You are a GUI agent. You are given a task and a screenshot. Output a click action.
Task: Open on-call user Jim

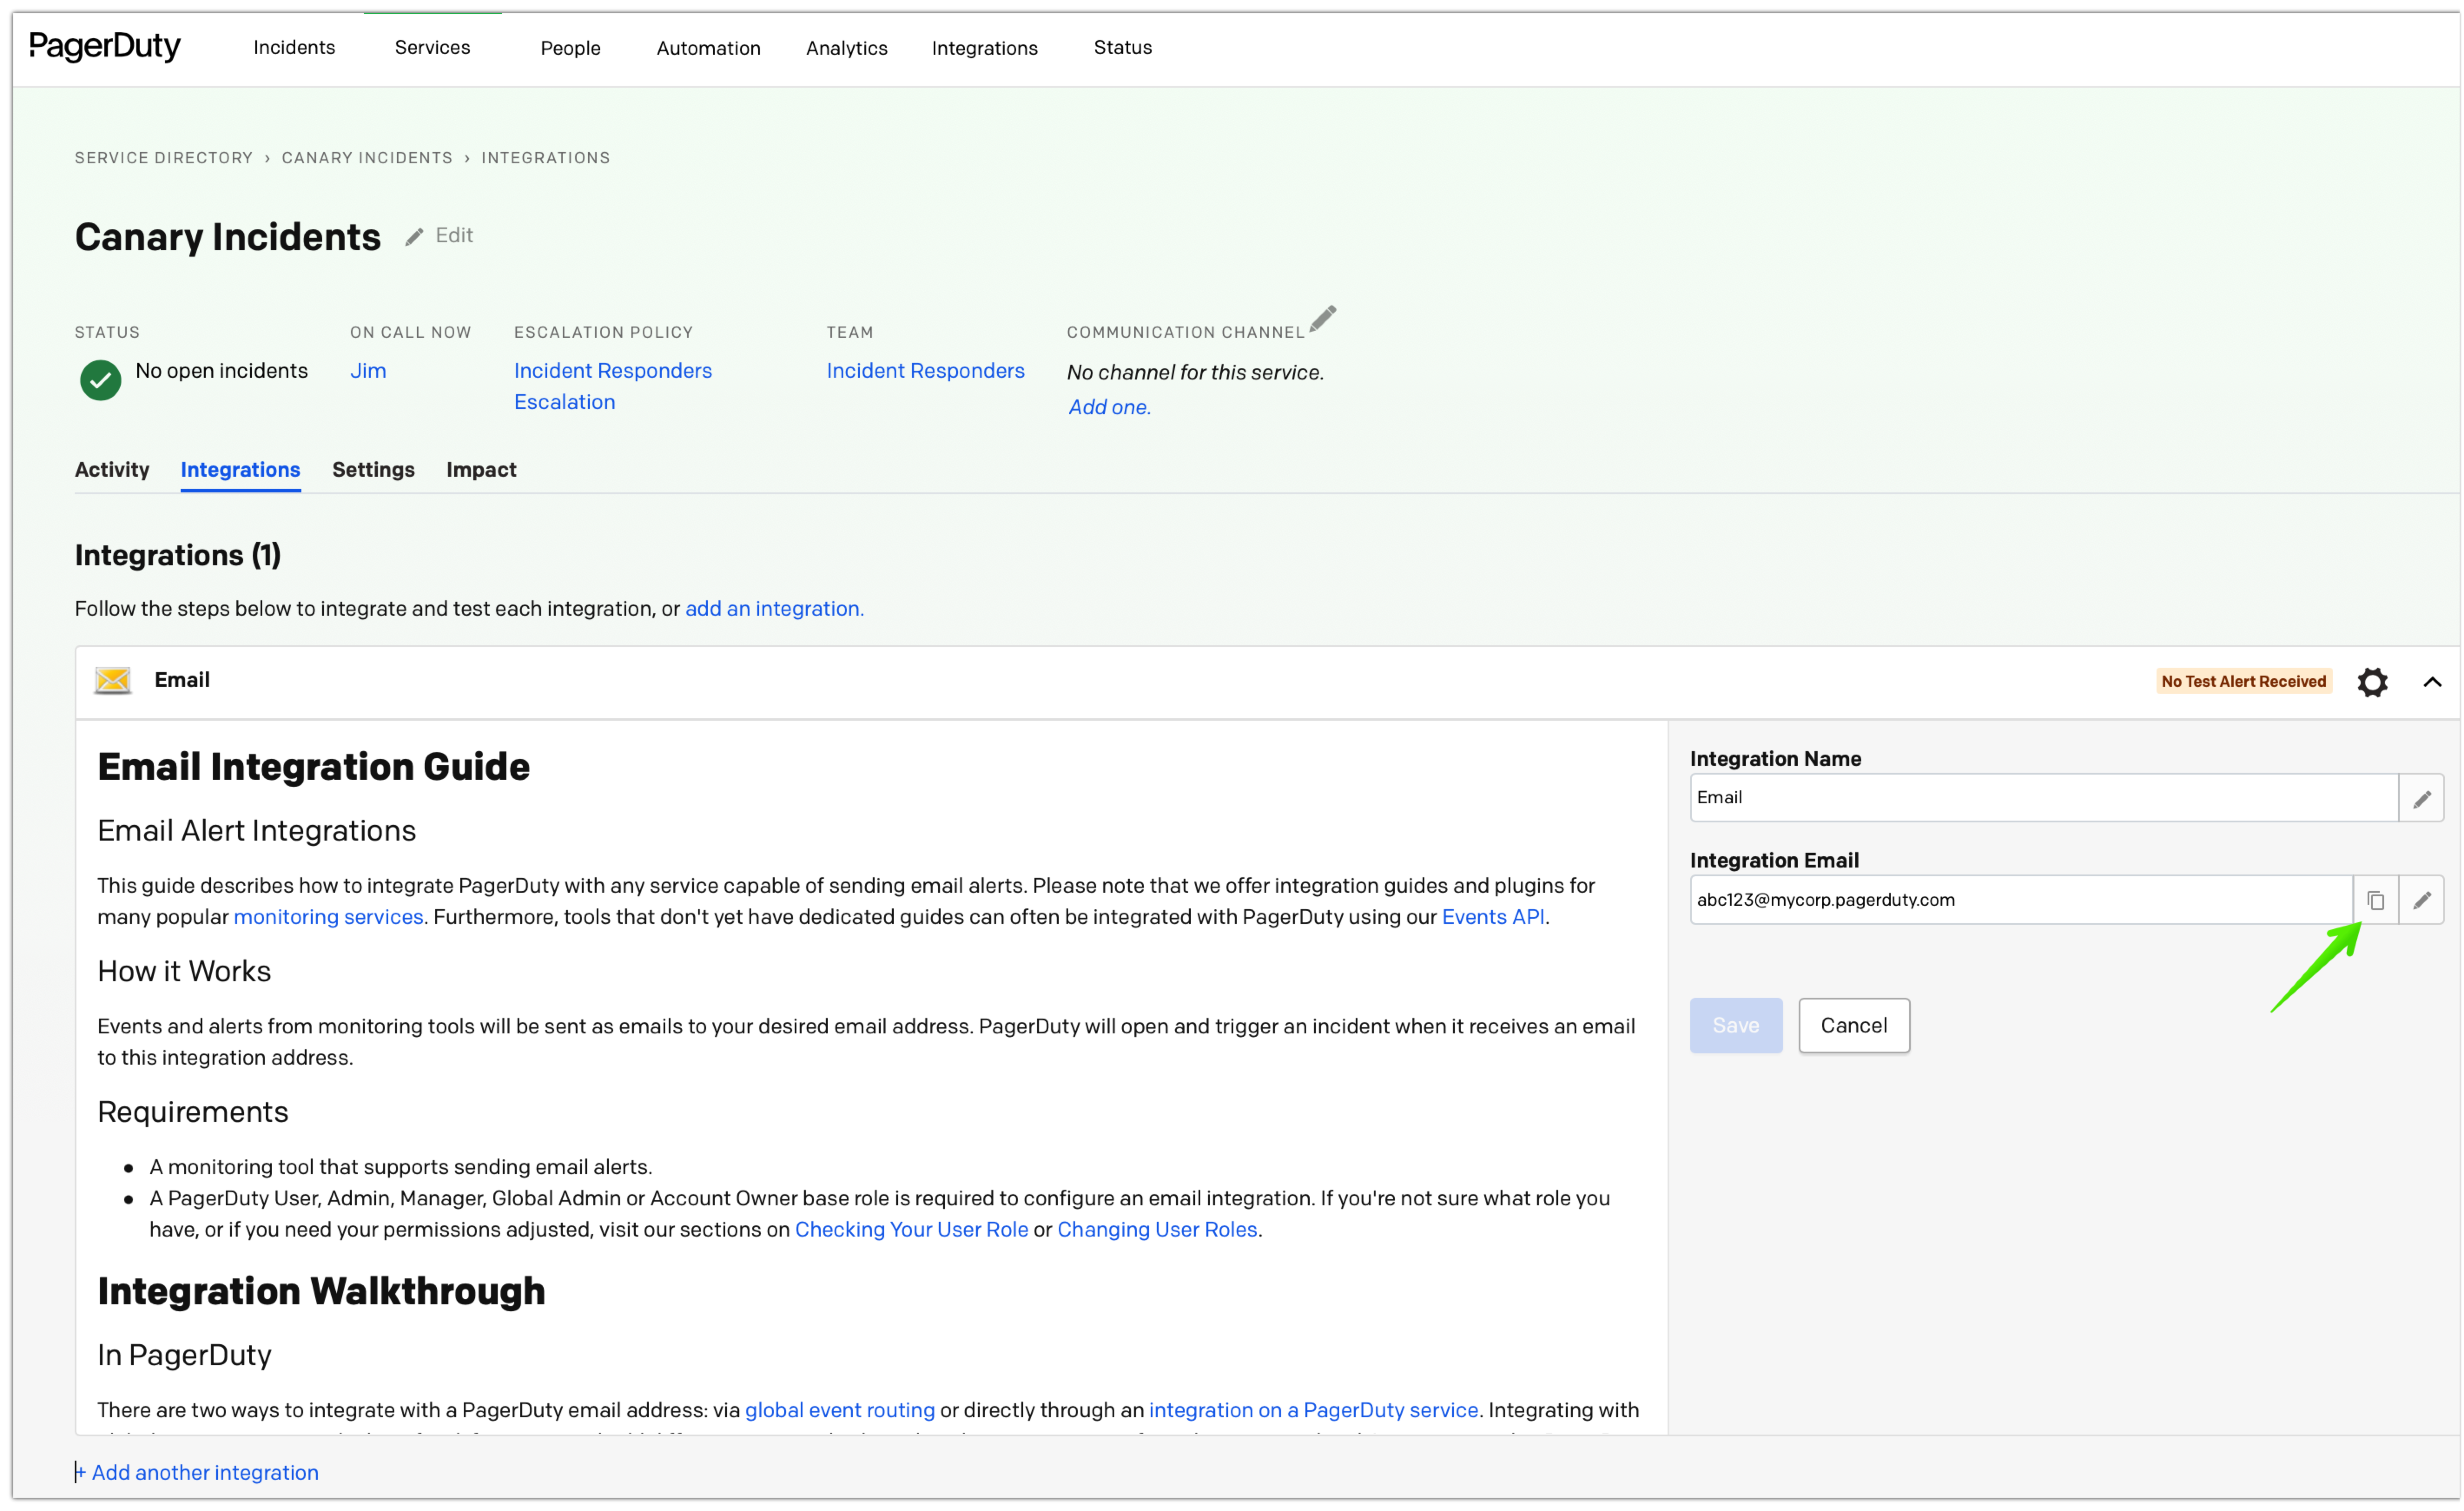point(368,371)
